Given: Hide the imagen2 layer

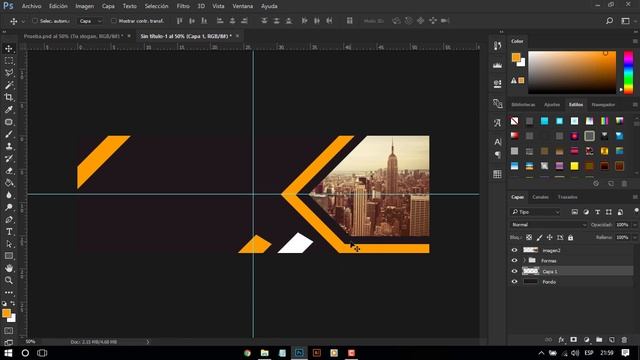Looking at the screenshot, I should 514,250.
